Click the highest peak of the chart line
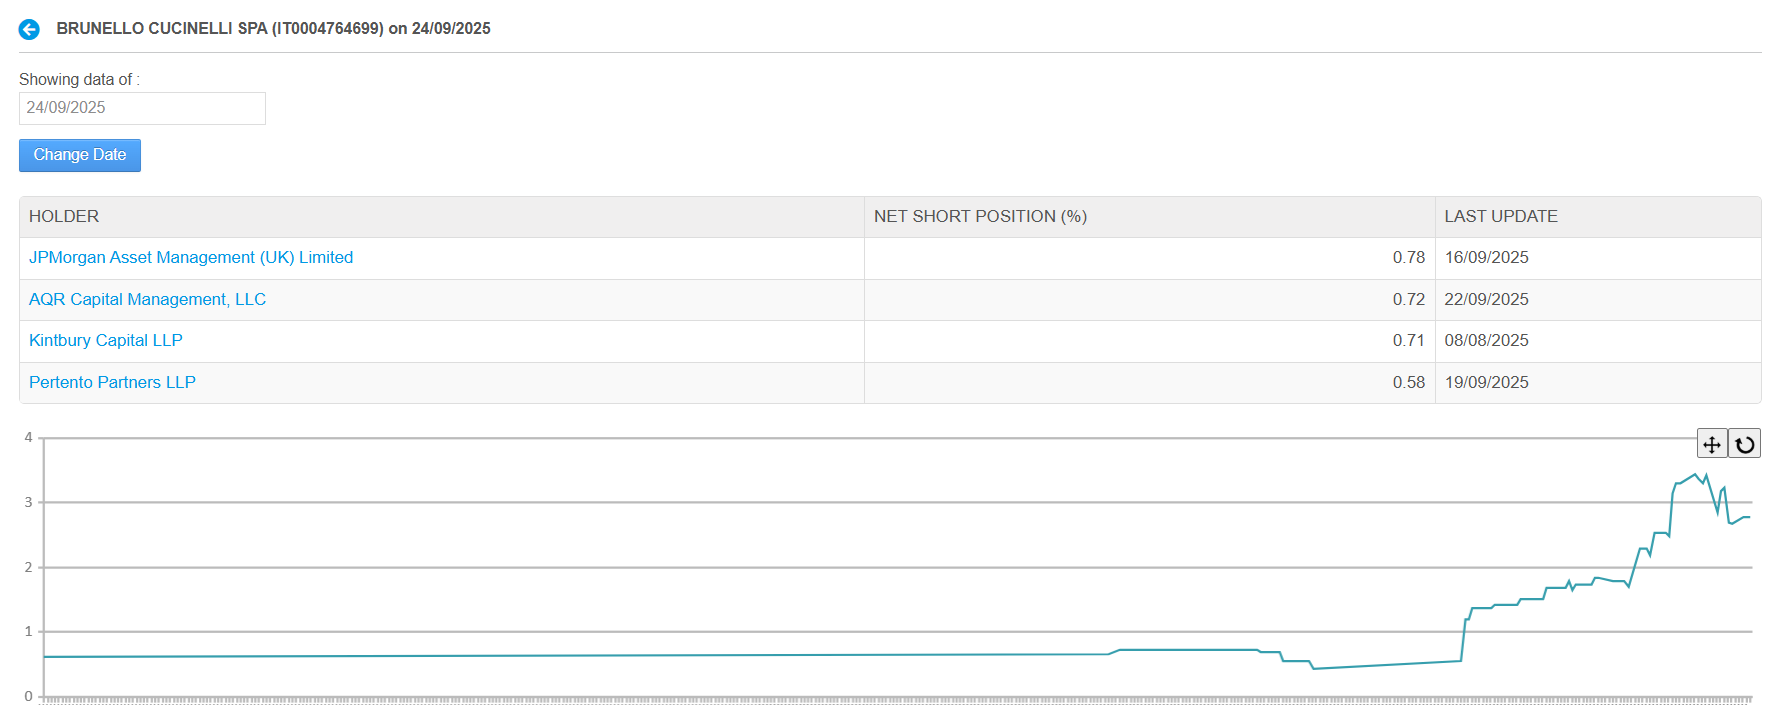Screen dimensions: 1766x705 click(x=1695, y=475)
